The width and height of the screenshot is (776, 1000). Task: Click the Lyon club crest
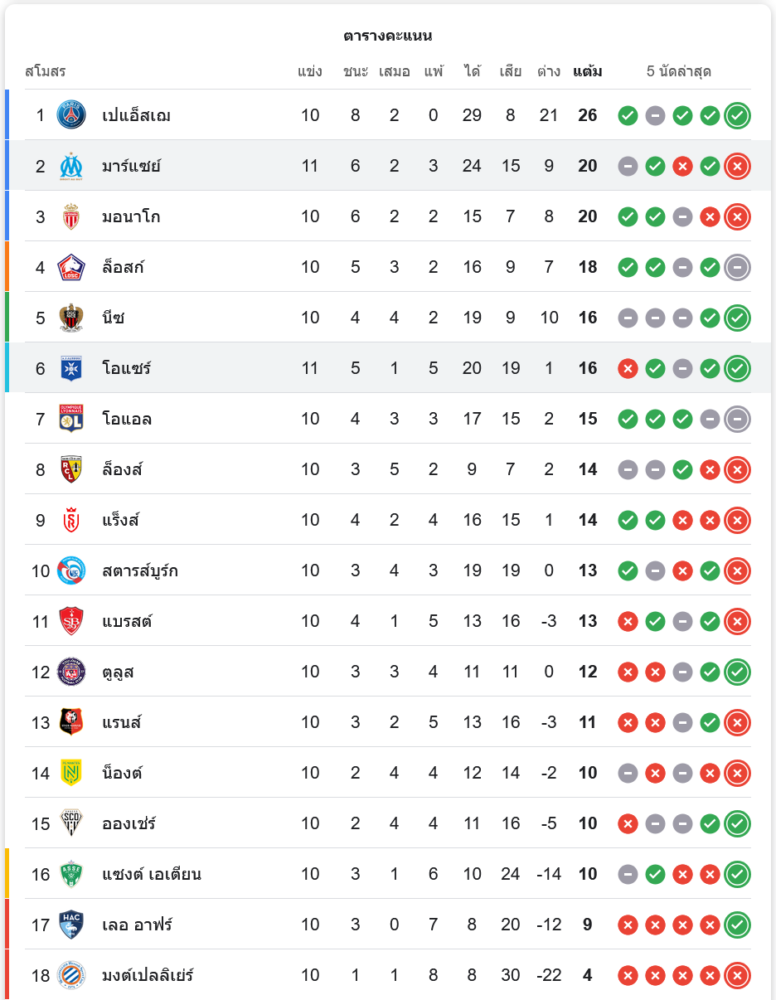(x=71, y=419)
